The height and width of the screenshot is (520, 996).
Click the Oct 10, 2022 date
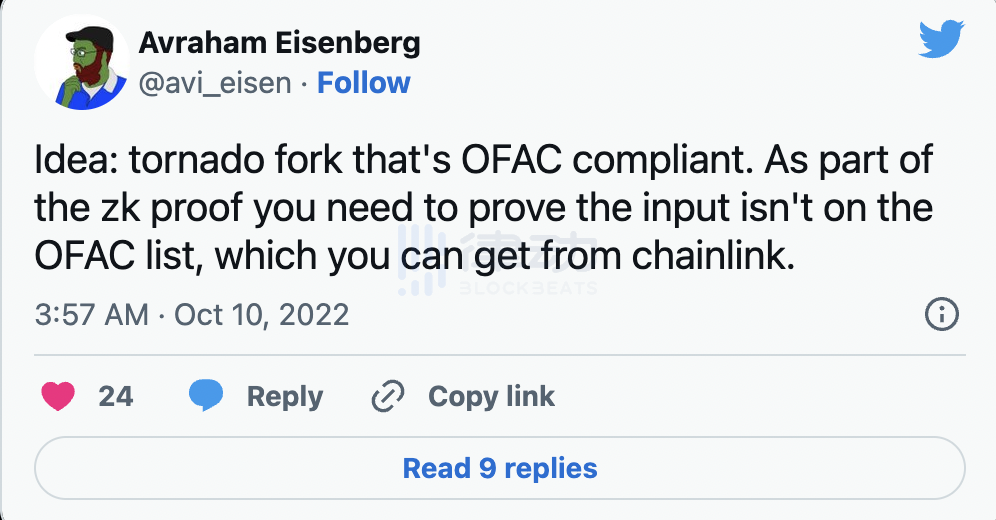click(x=262, y=315)
